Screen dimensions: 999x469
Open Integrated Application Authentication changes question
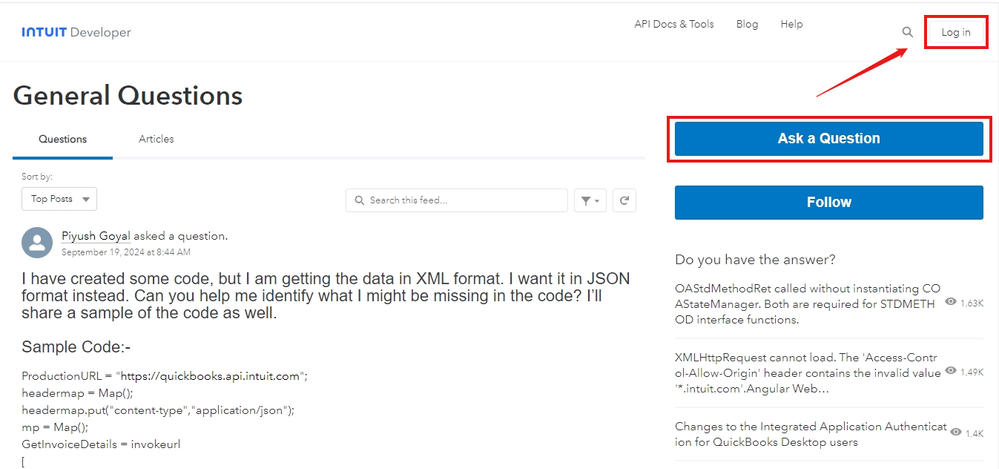click(810, 434)
